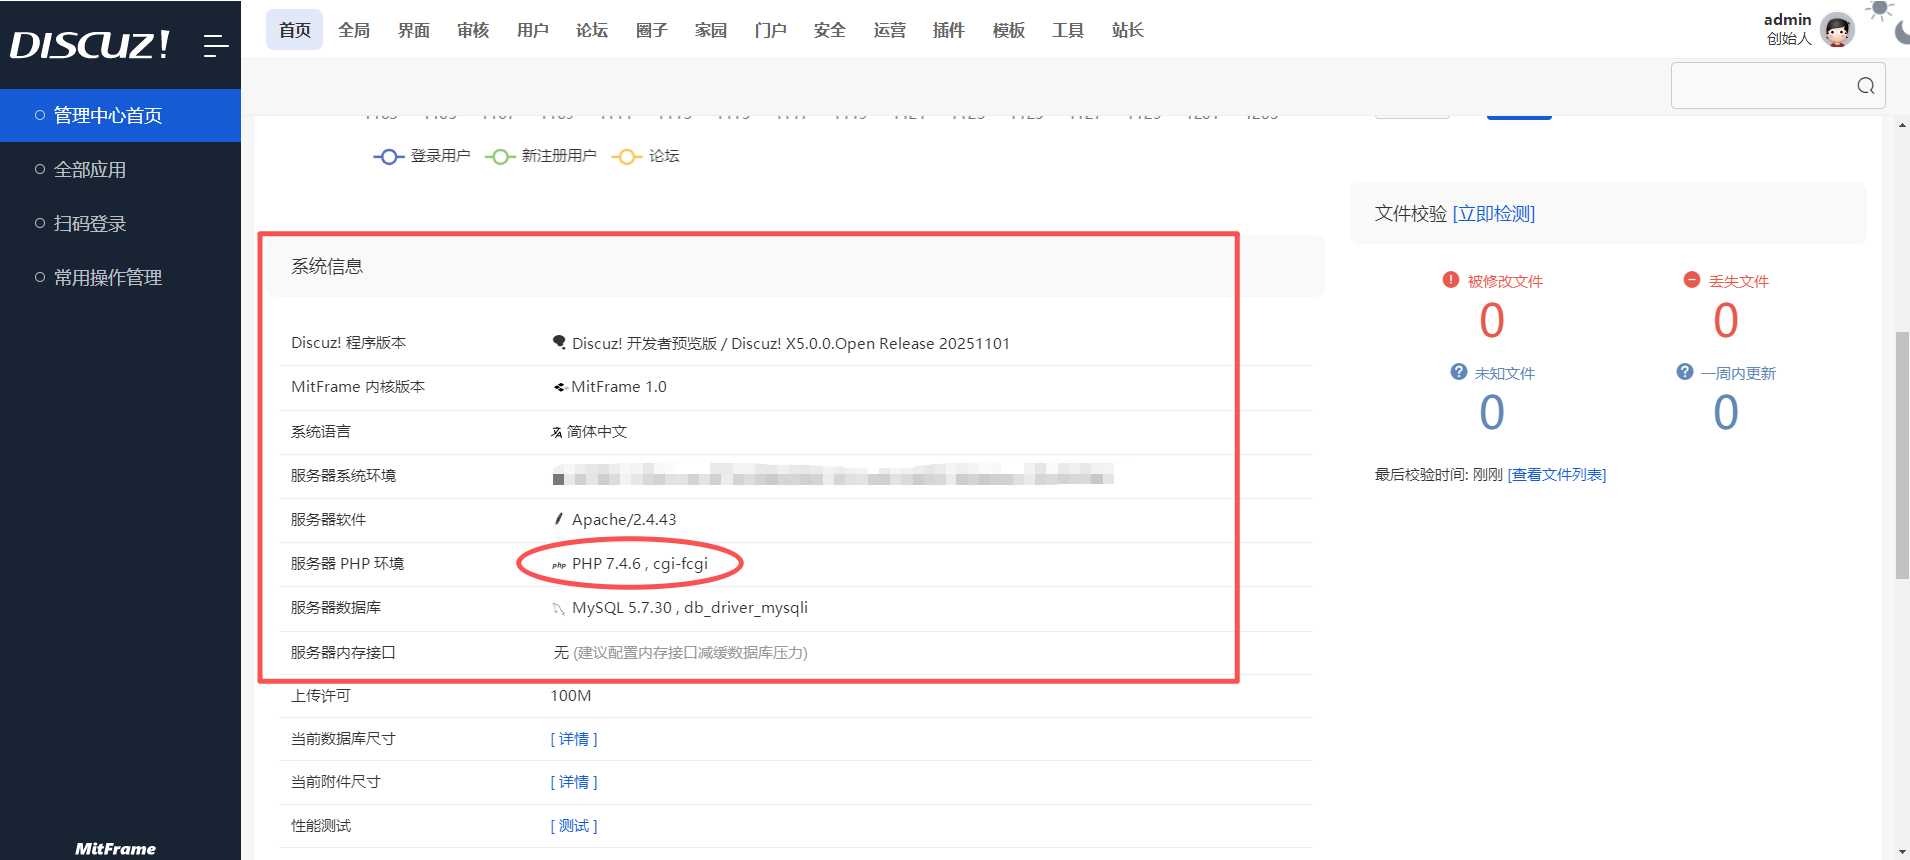Image resolution: width=1910 pixels, height=860 pixels.
Task: Click the 丢失文件 count value
Action: point(1726,321)
